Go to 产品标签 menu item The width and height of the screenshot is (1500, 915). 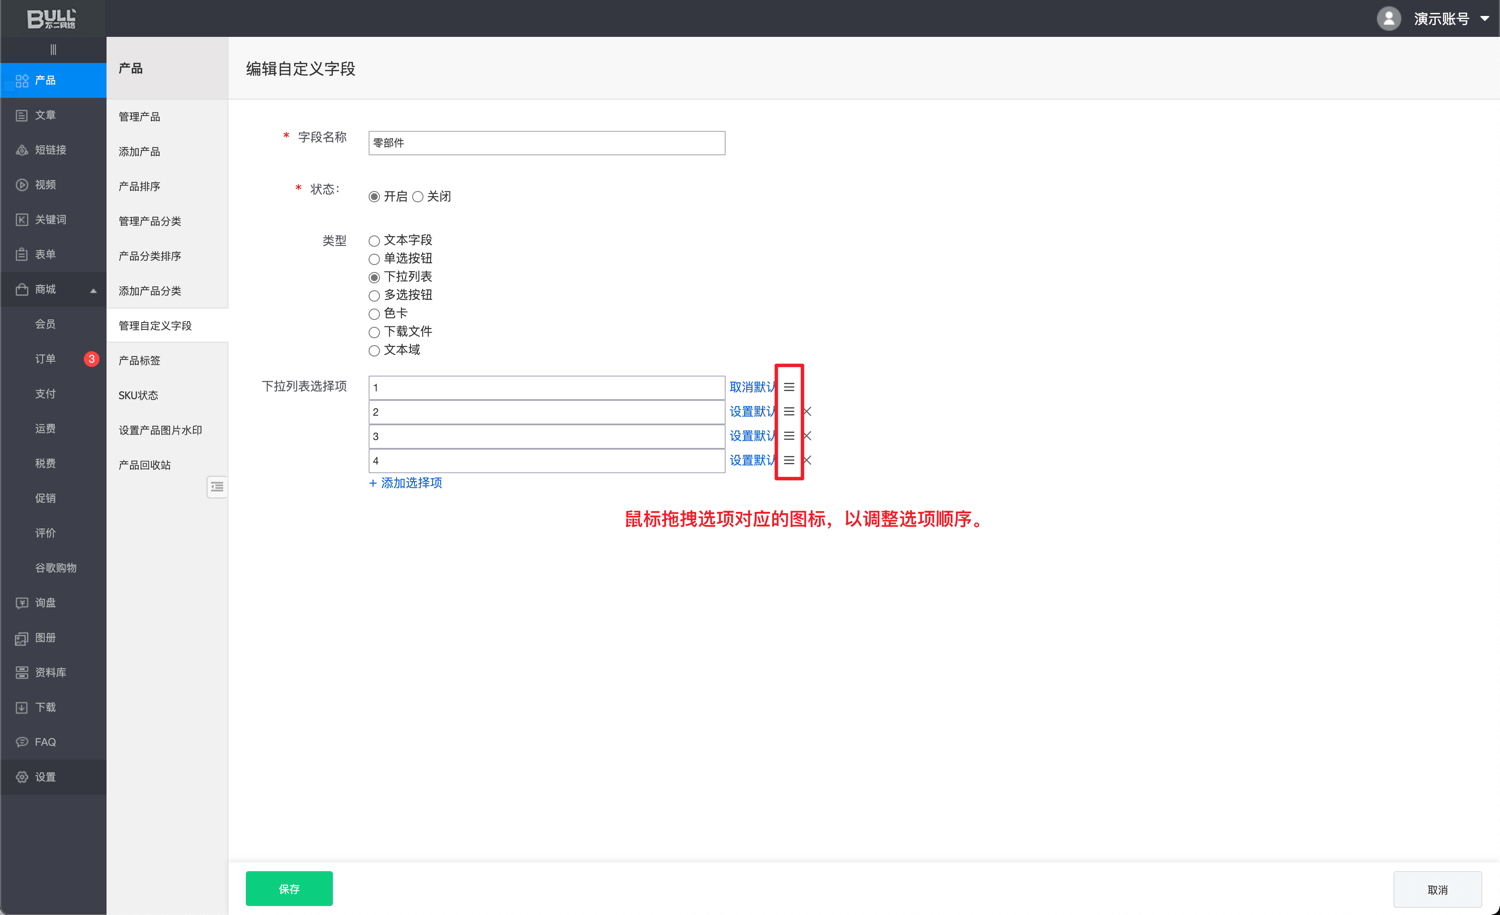140,360
